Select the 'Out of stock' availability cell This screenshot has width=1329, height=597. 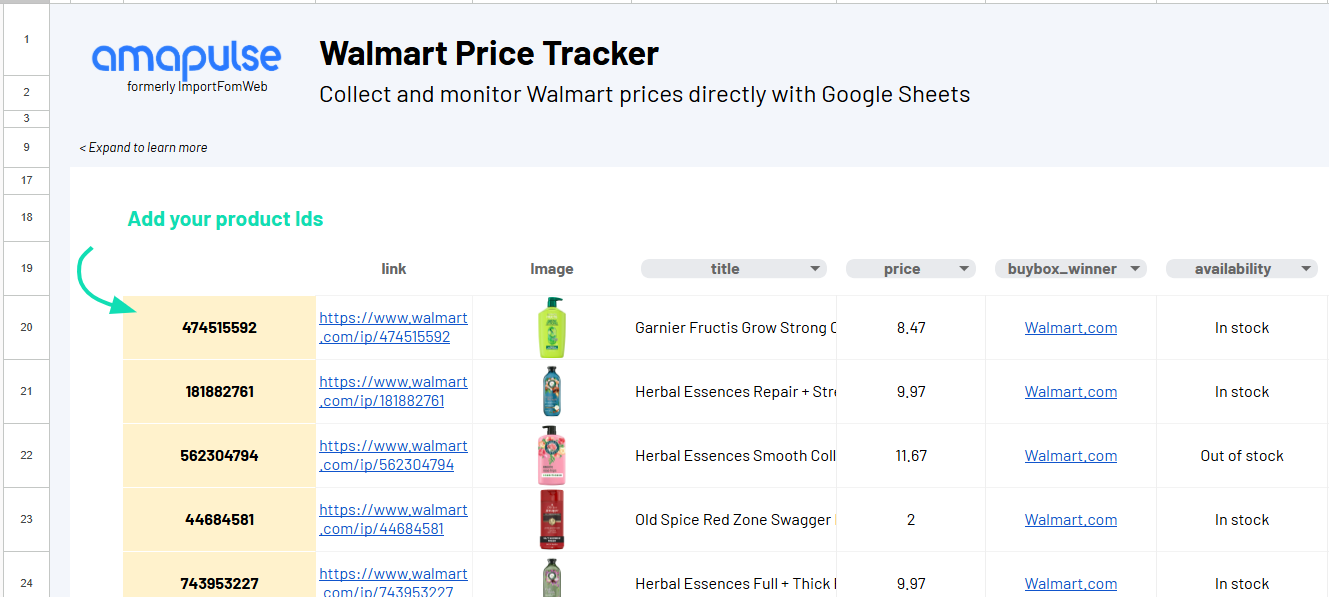pyautogui.click(x=1242, y=456)
